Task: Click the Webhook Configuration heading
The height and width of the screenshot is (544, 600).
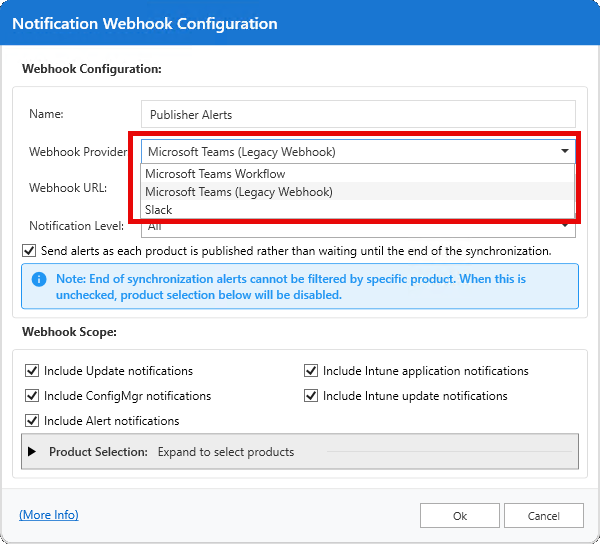Action: [x=92, y=69]
